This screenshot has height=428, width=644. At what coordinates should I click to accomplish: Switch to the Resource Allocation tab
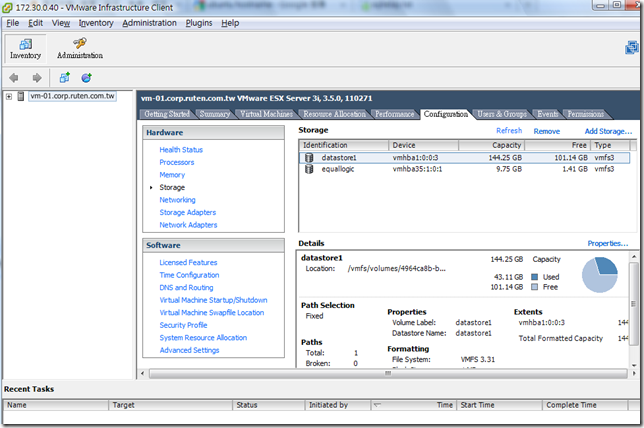[x=334, y=114]
